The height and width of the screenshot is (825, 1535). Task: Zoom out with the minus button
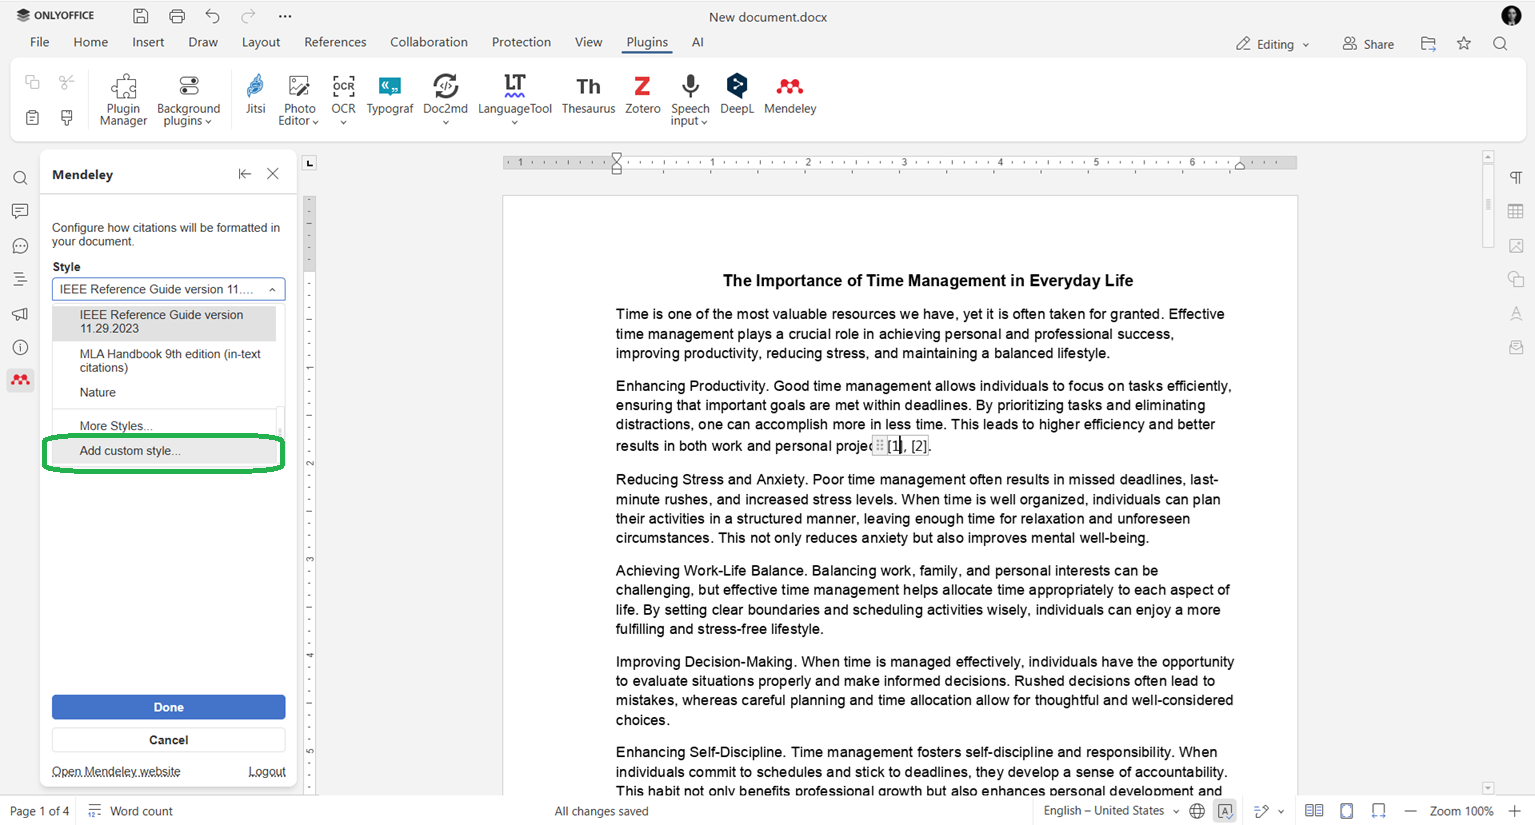(x=1410, y=811)
